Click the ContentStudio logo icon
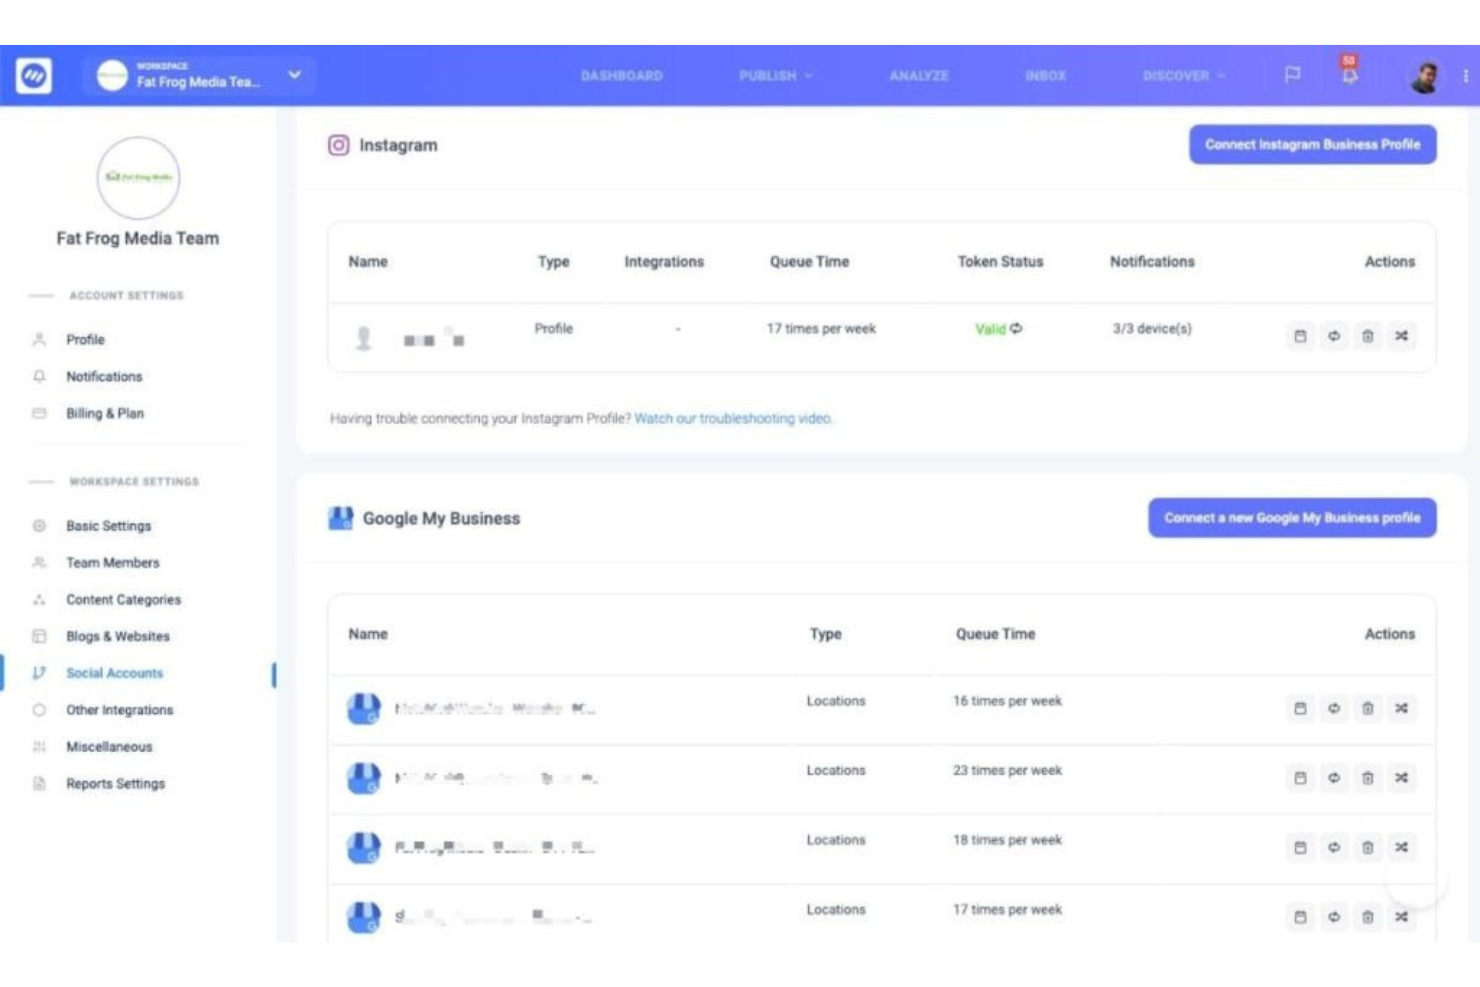The height and width of the screenshot is (987, 1480). click(x=34, y=75)
